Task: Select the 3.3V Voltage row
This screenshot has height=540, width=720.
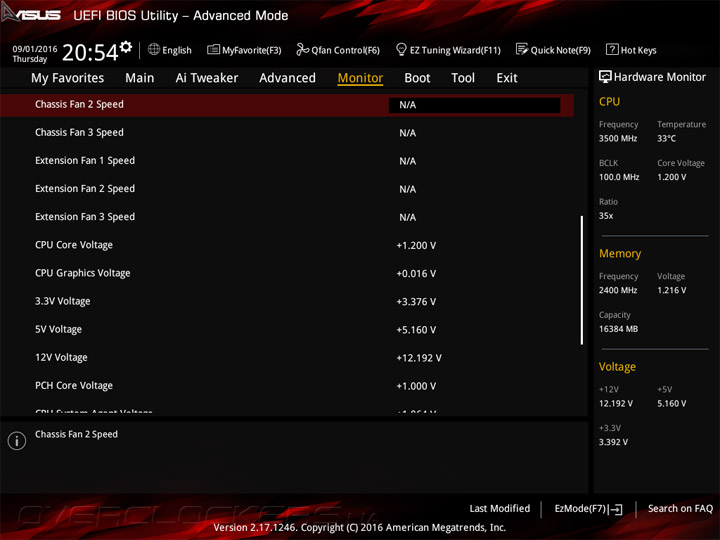Action: pyautogui.click(x=287, y=301)
